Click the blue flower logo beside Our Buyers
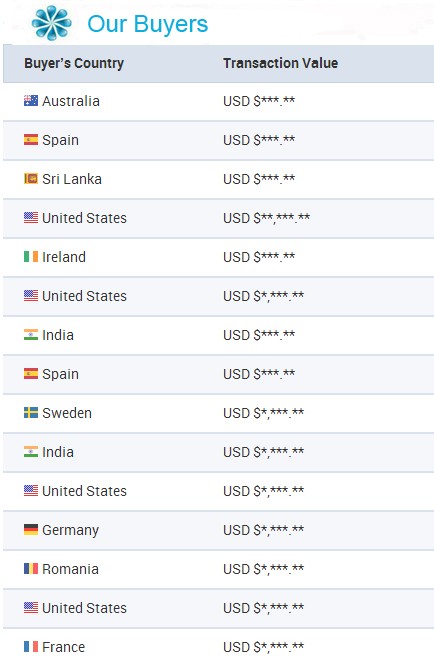 click(x=52, y=23)
